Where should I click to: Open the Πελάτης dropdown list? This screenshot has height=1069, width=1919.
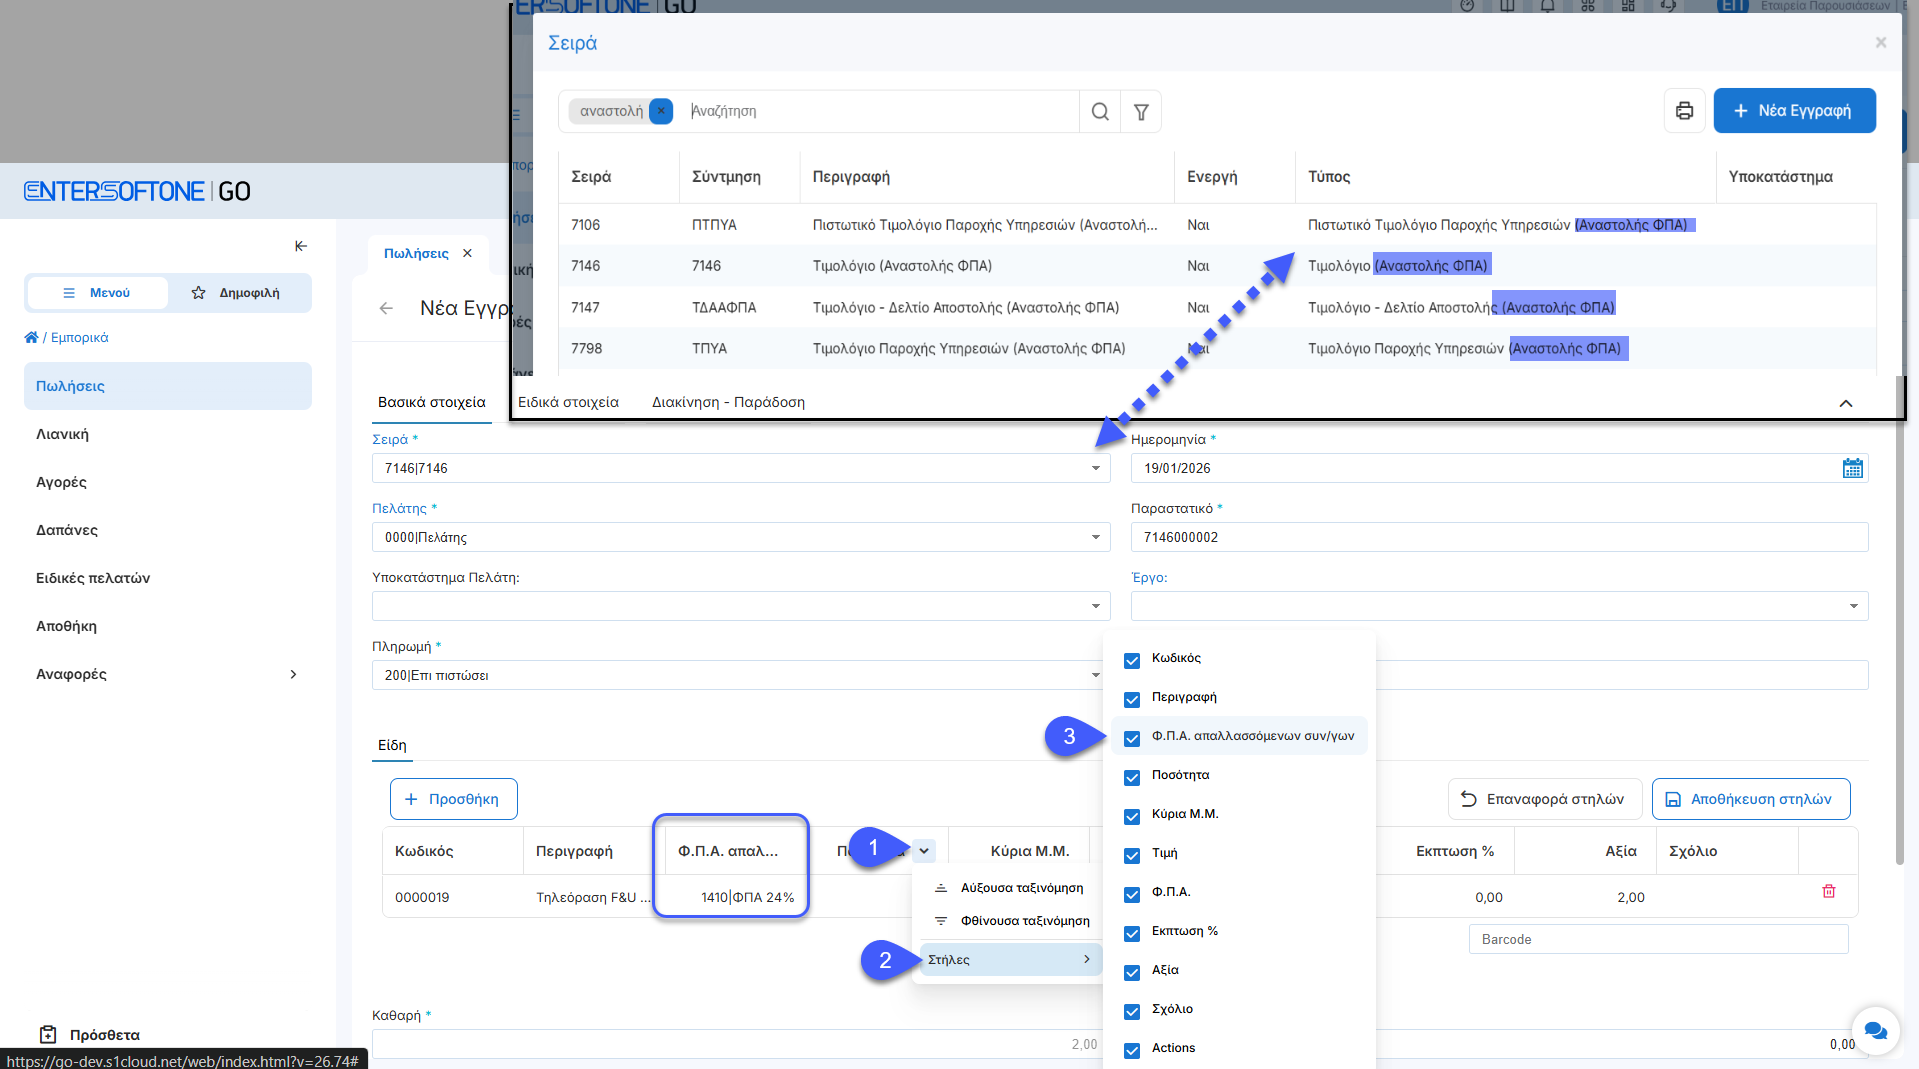click(x=1095, y=537)
